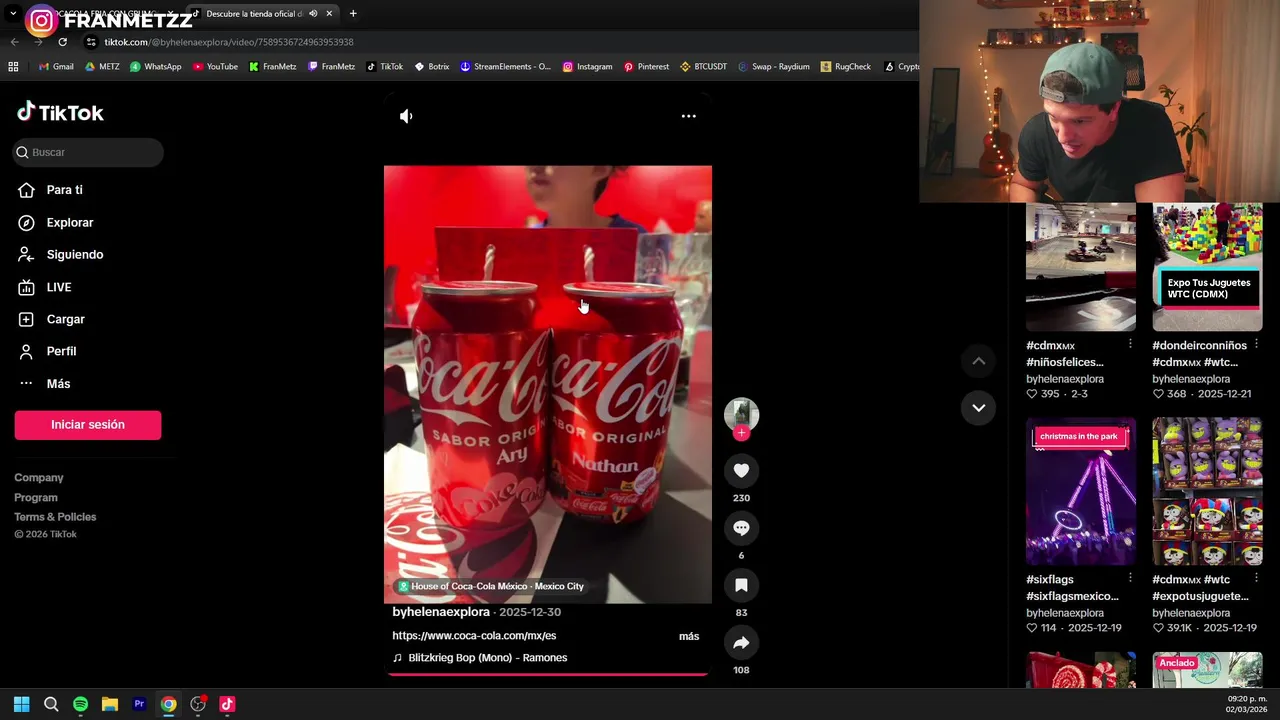Share the video using the arrow icon
Screen dimensions: 1280x720
click(x=741, y=643)
